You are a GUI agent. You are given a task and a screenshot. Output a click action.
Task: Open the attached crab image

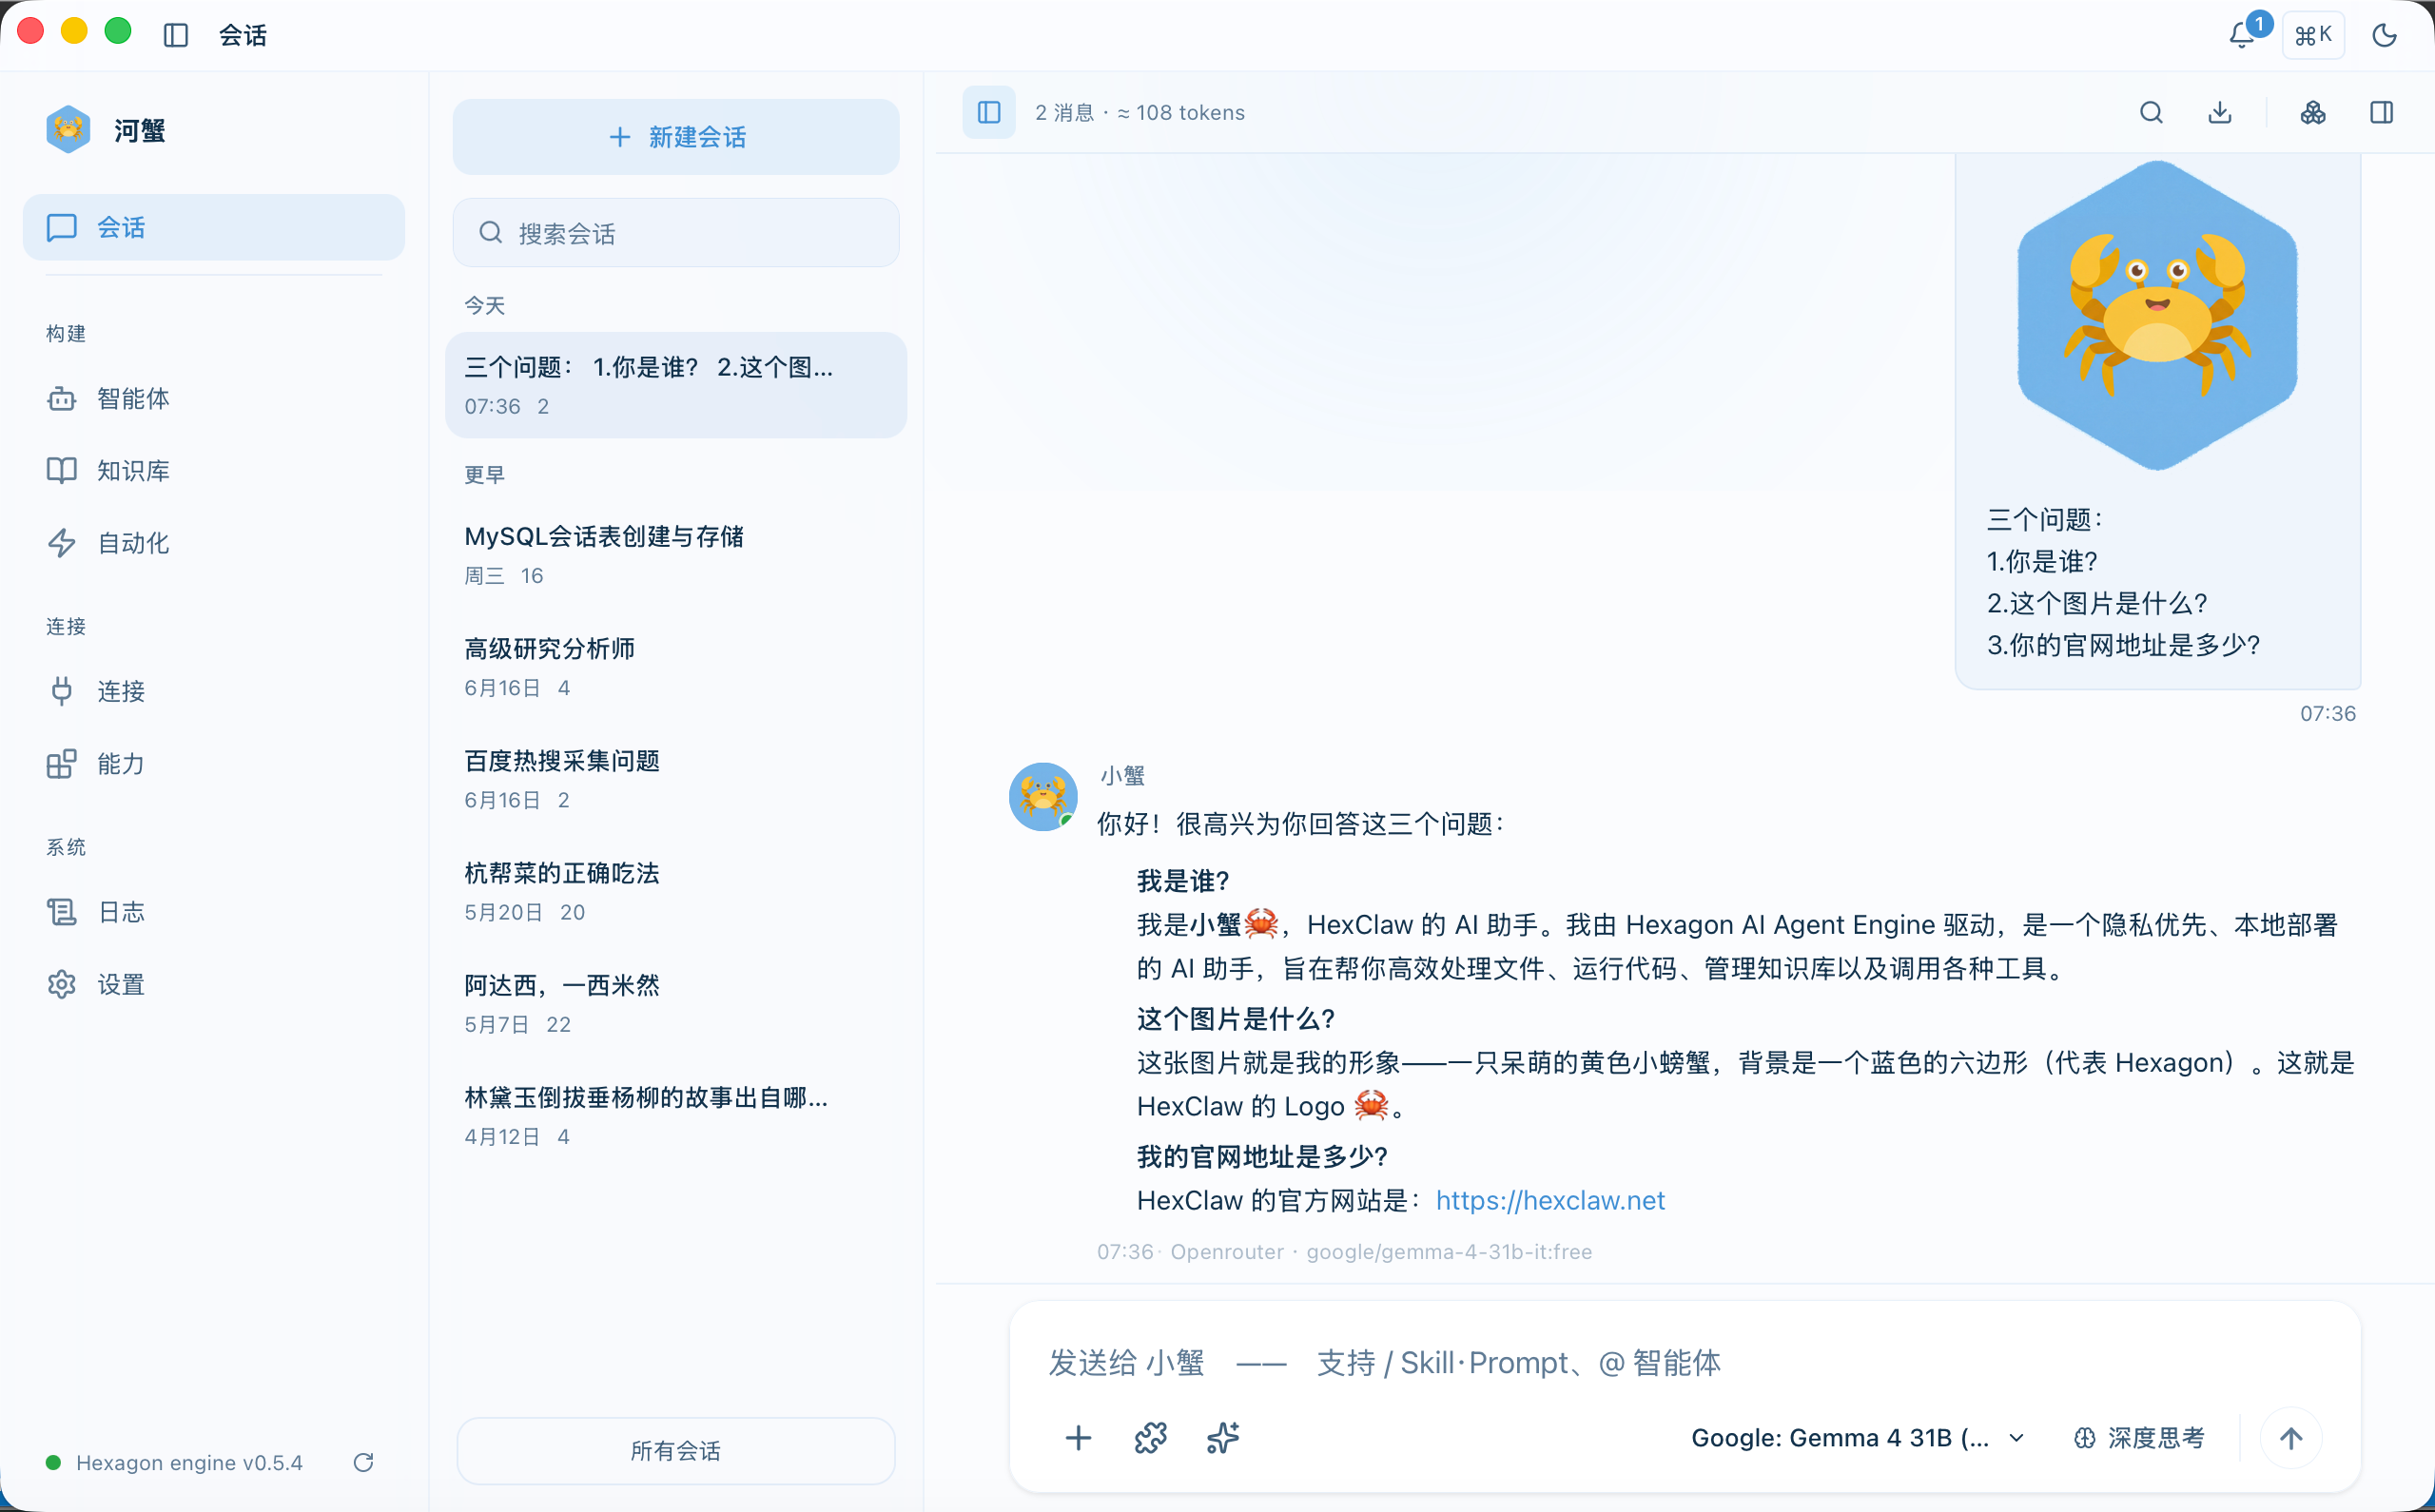(x=2157, y=315)
